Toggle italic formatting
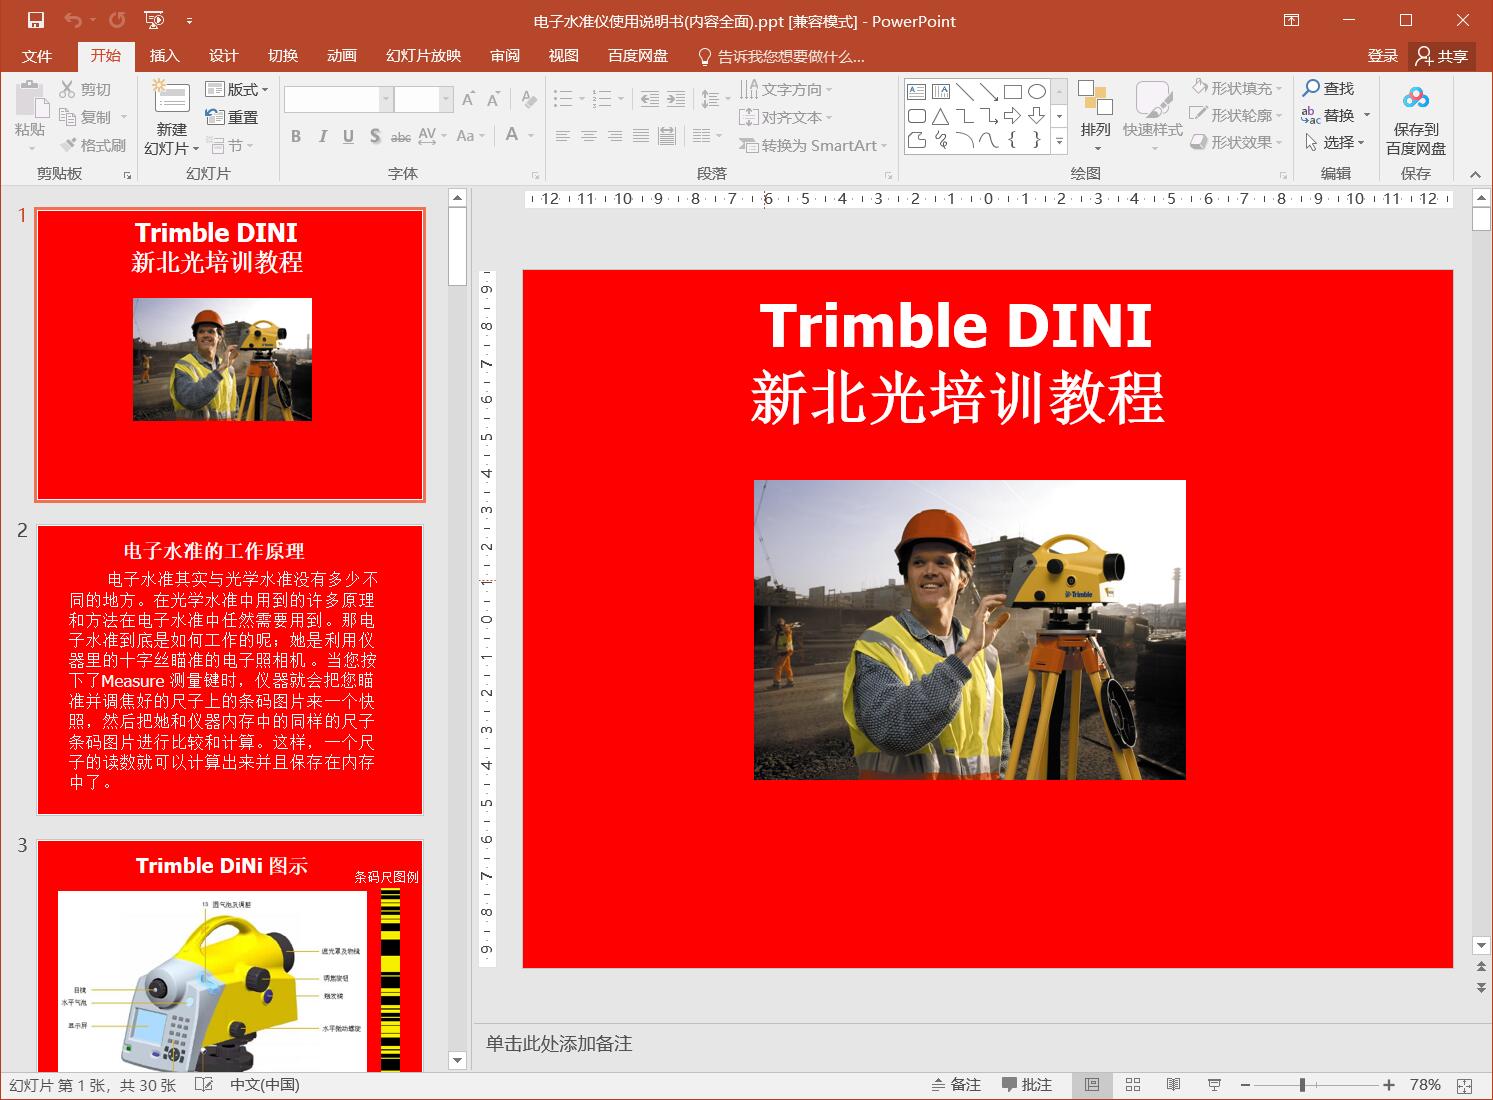Image resolution: width=1493 pixels, height=1100 pixels. 322,136
